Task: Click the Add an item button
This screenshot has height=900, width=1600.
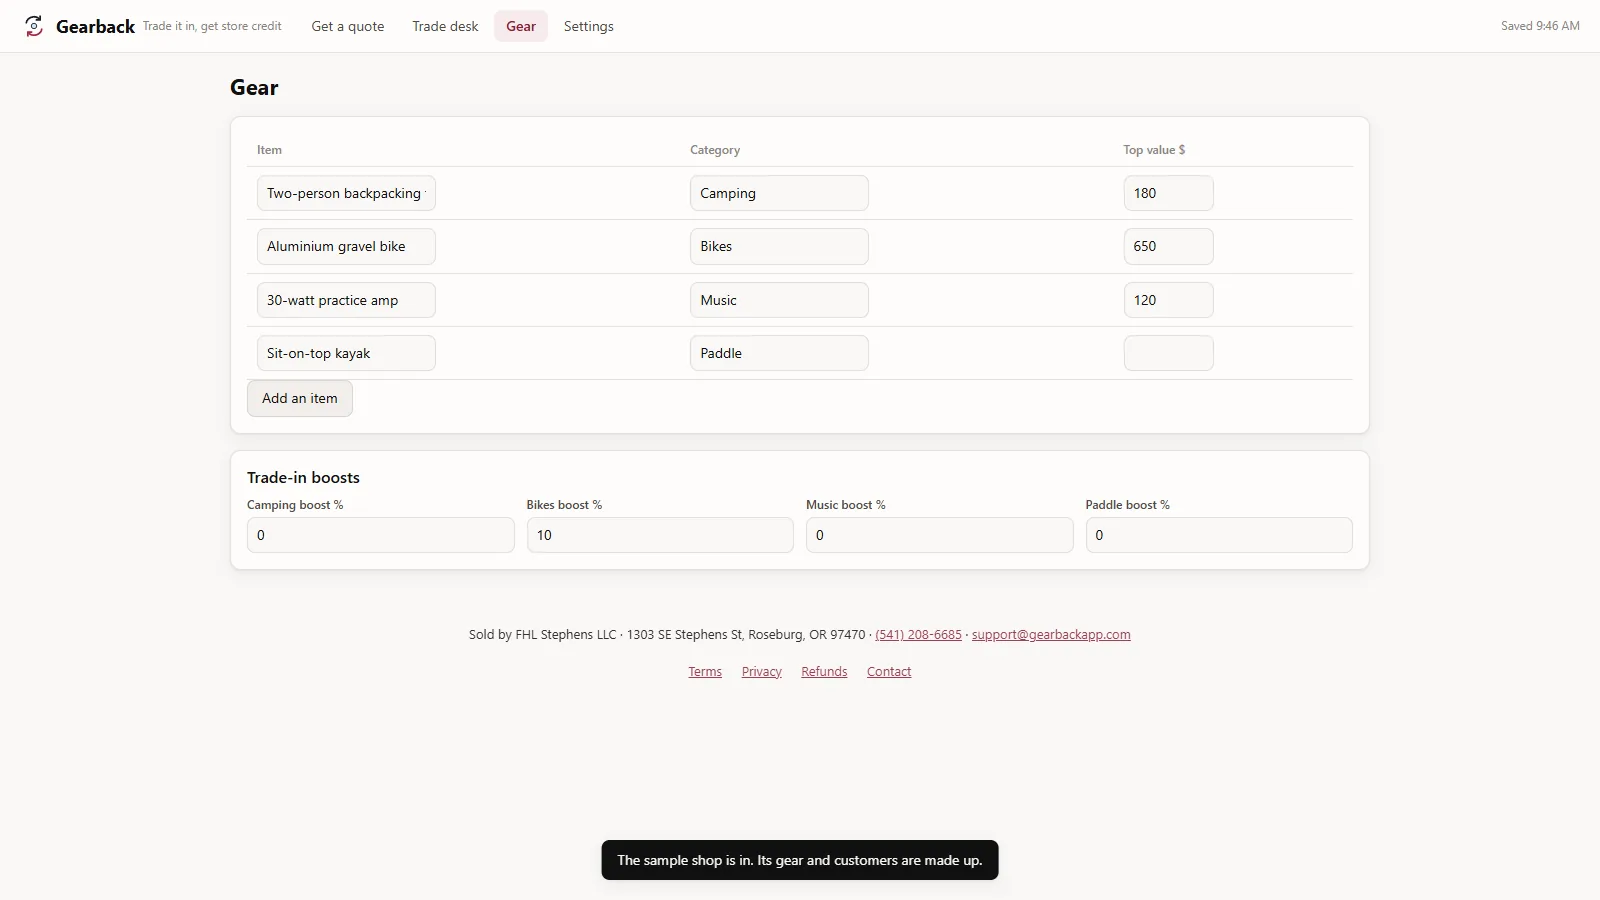Action: pos(300,398)
